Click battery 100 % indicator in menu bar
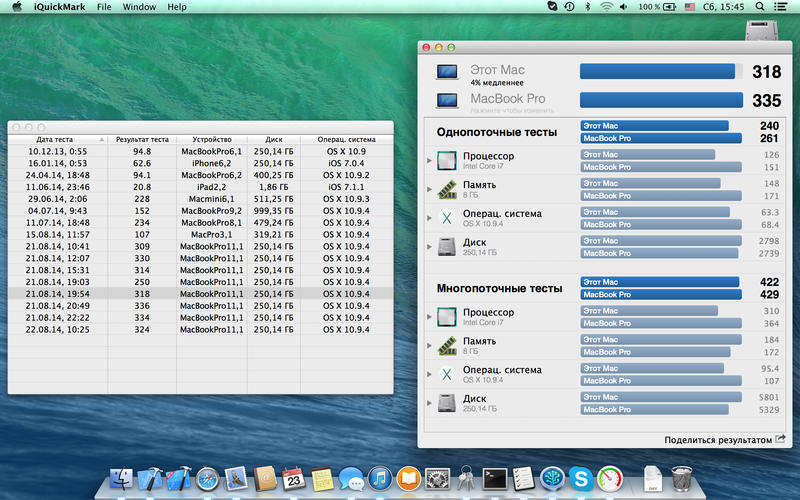The image size is (800, 500). click(657, 7)
